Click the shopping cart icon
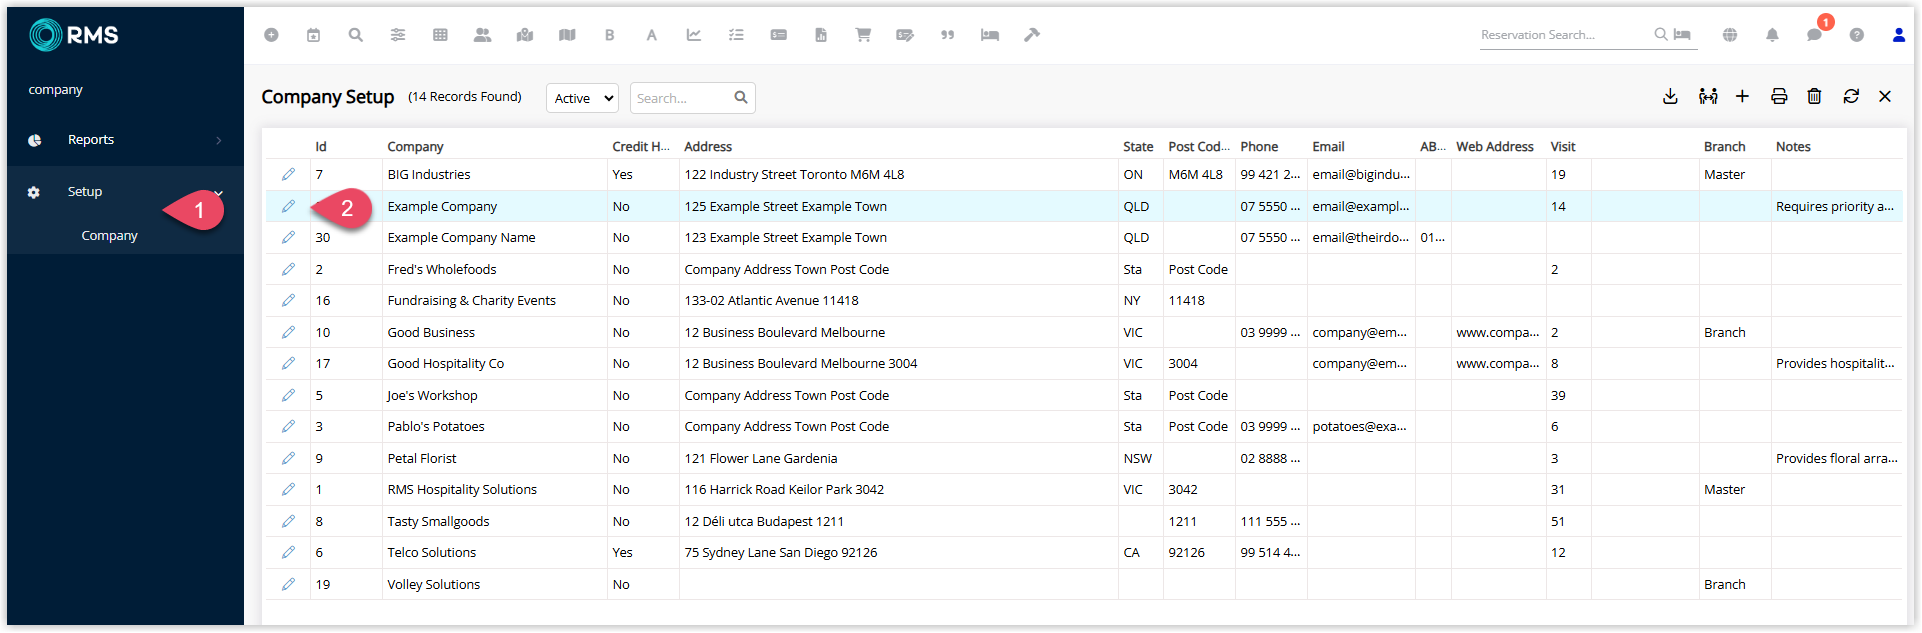 coord(863,35)
